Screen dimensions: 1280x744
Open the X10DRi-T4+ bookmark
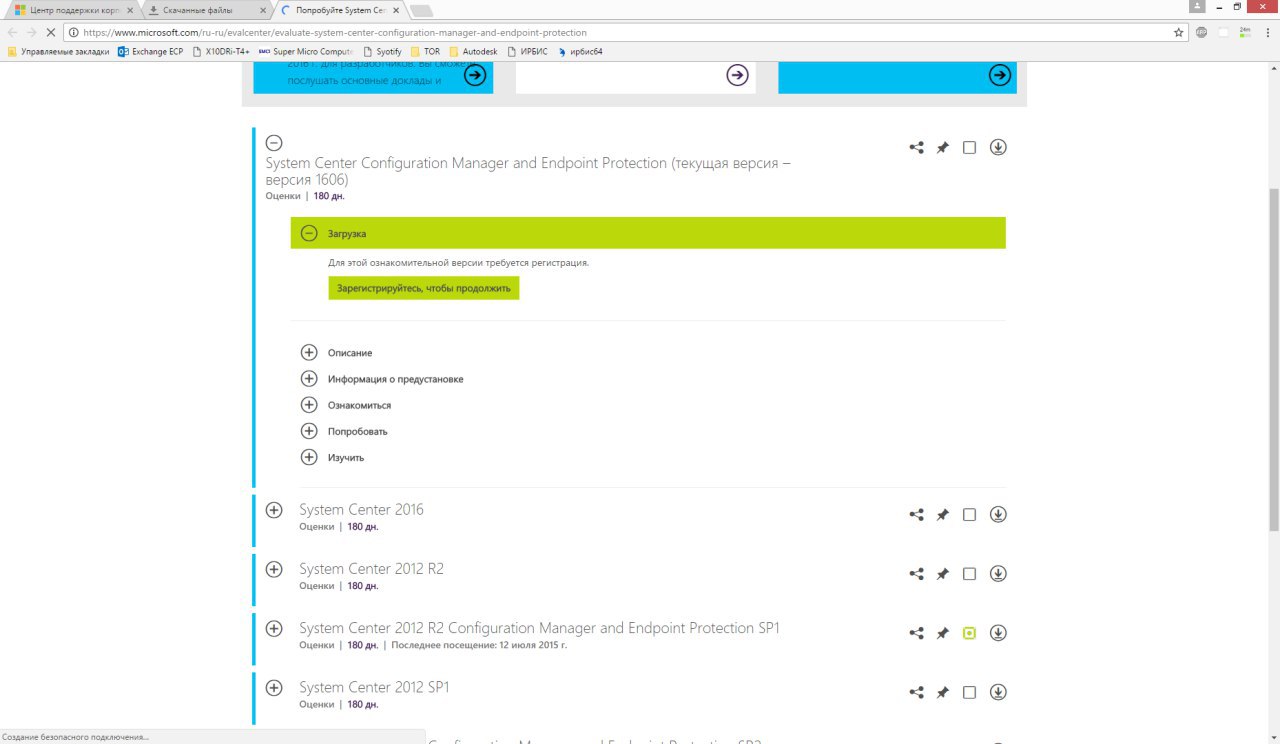coord(221,51)
